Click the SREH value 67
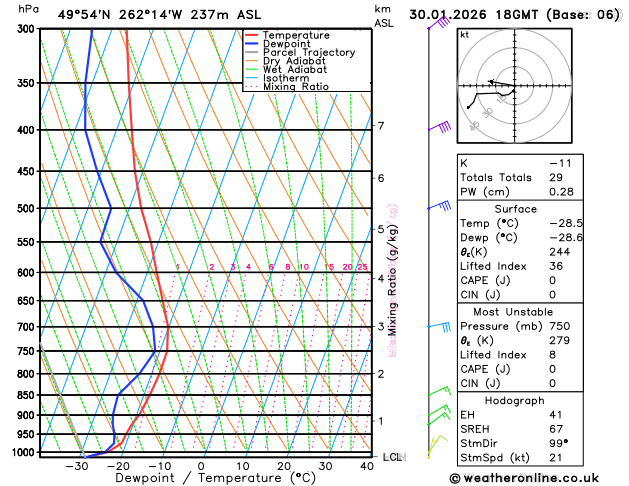This screenshot has height=486, width=629. (x=556, y=429)
